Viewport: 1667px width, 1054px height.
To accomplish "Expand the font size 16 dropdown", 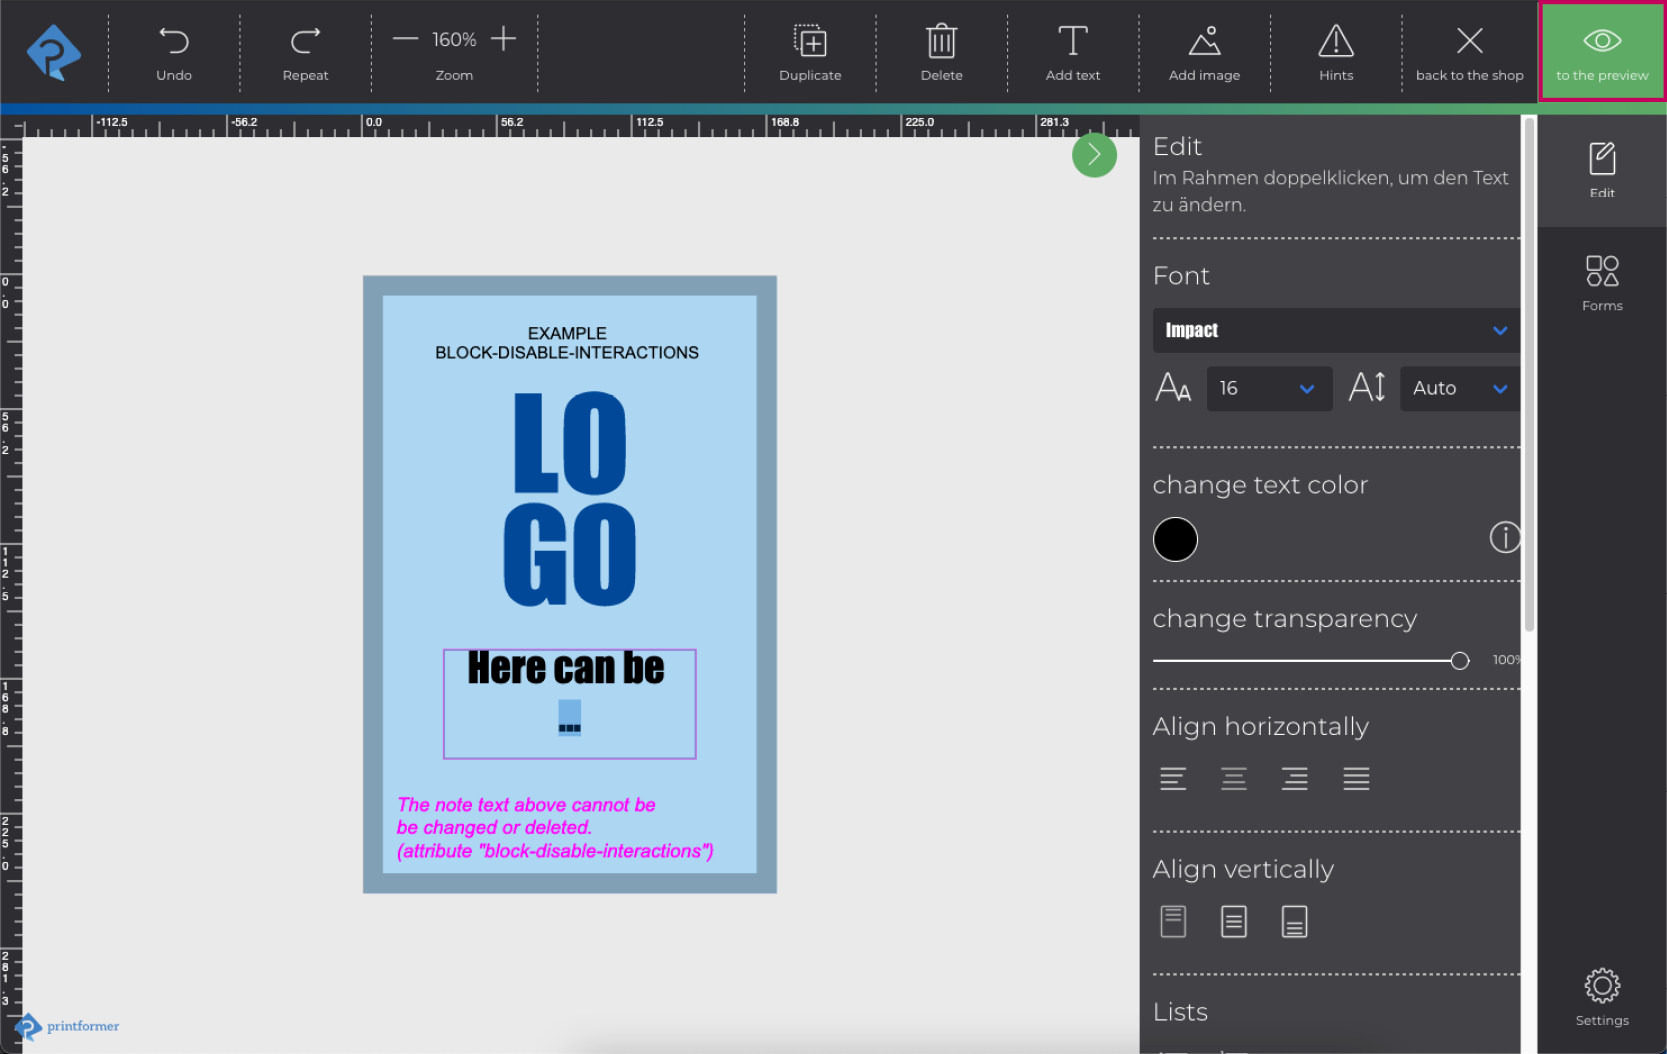I will click(1268, 389).
